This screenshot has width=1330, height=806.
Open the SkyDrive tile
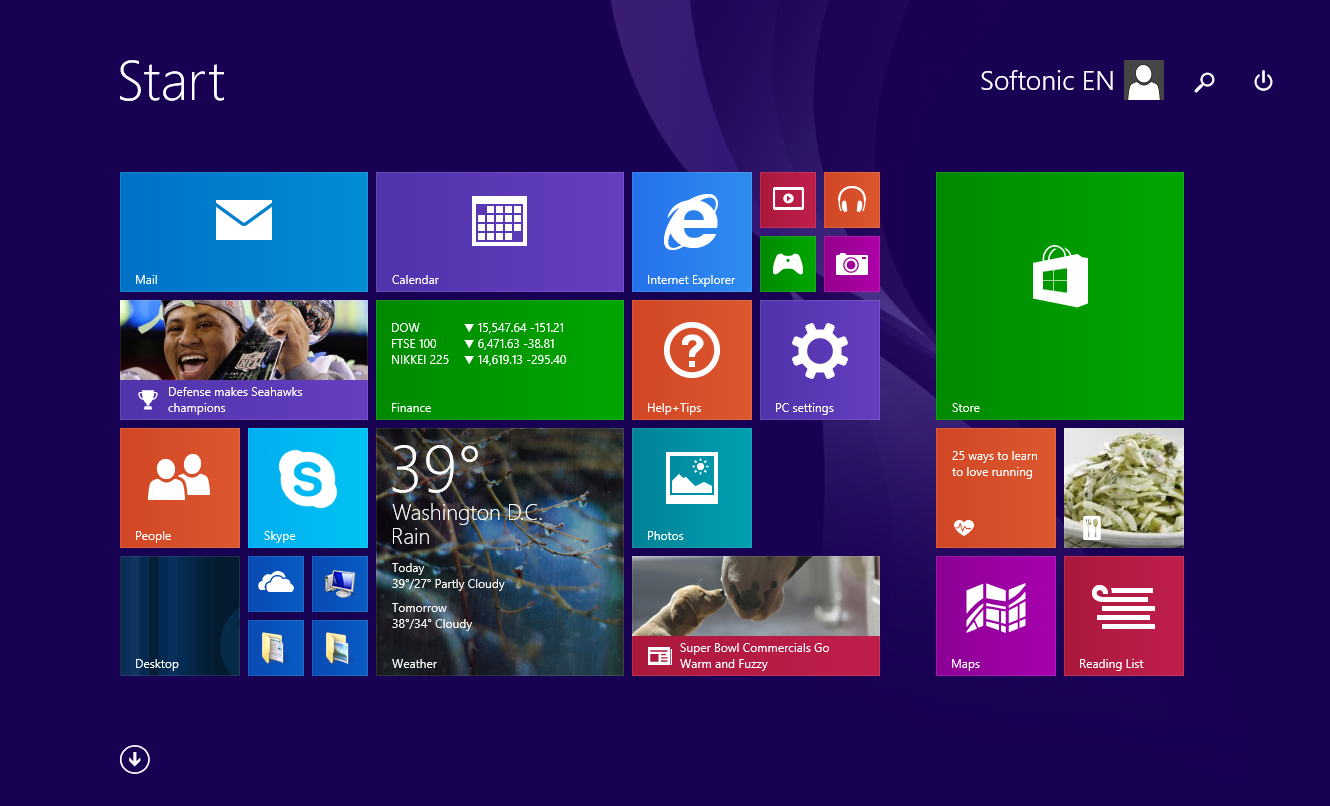(x=276, y=583)
